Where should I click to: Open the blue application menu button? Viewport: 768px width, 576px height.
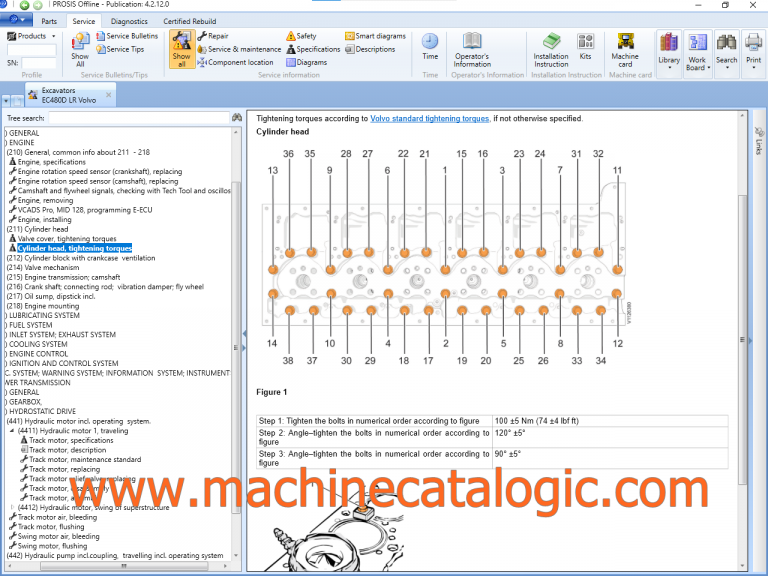pyautogui.click(x=16, y=20)
